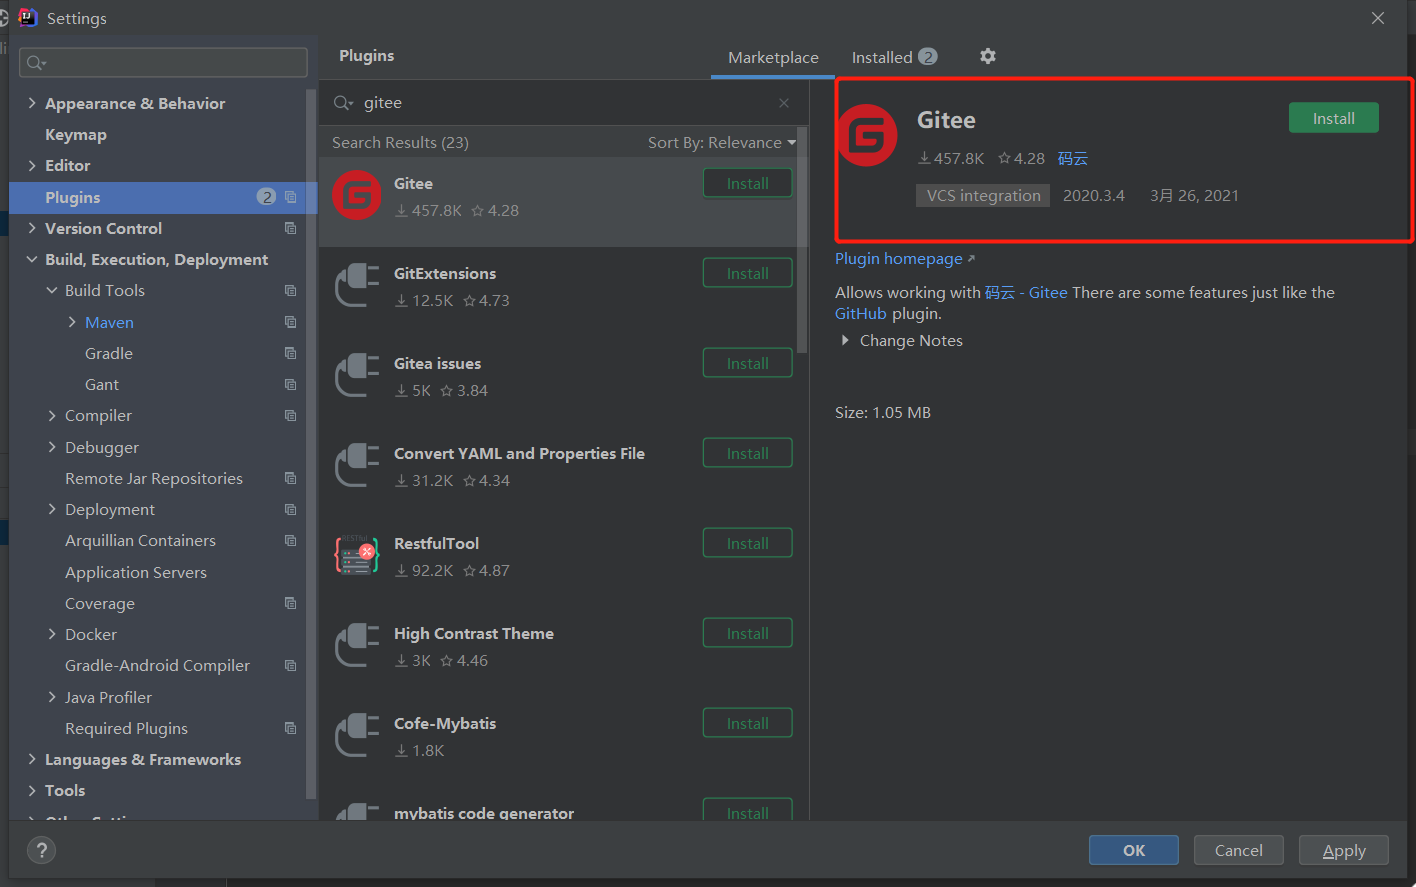1416x887 pixels.
Task: Click the GitExtensions plugin plug icon
Action: coord(357,285)
